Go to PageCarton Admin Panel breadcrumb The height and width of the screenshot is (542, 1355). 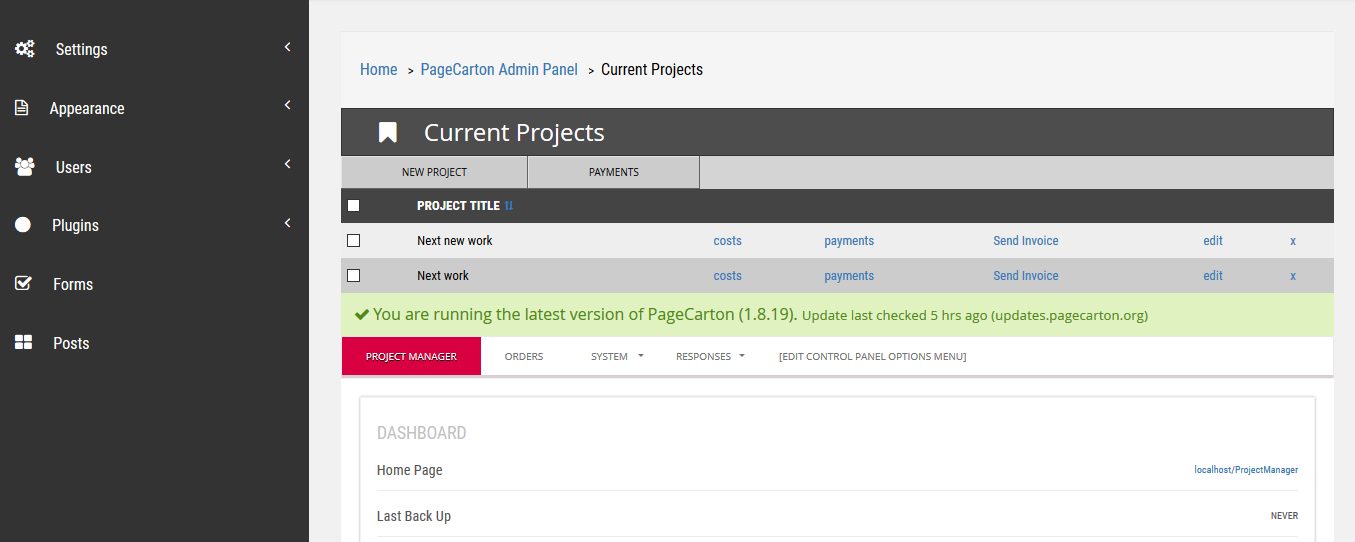tap(499, 70)
